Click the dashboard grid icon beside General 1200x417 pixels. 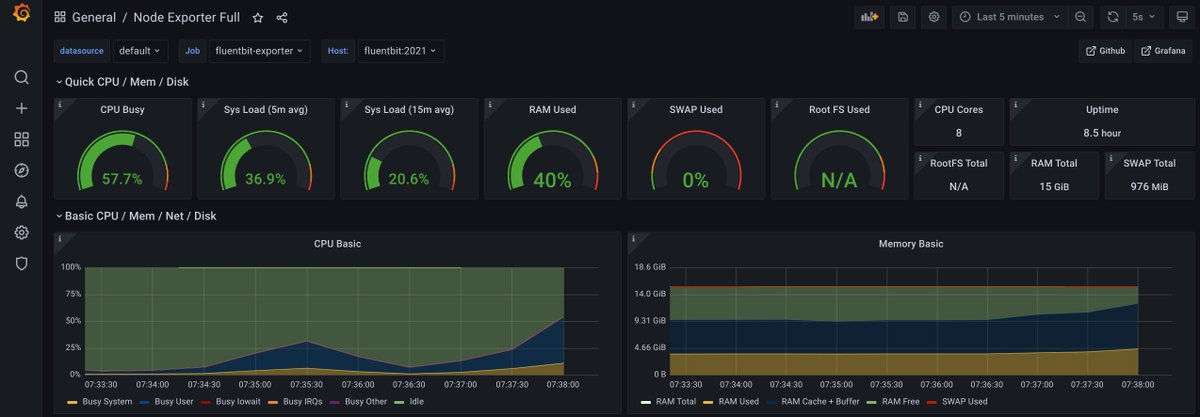[60, 17]
